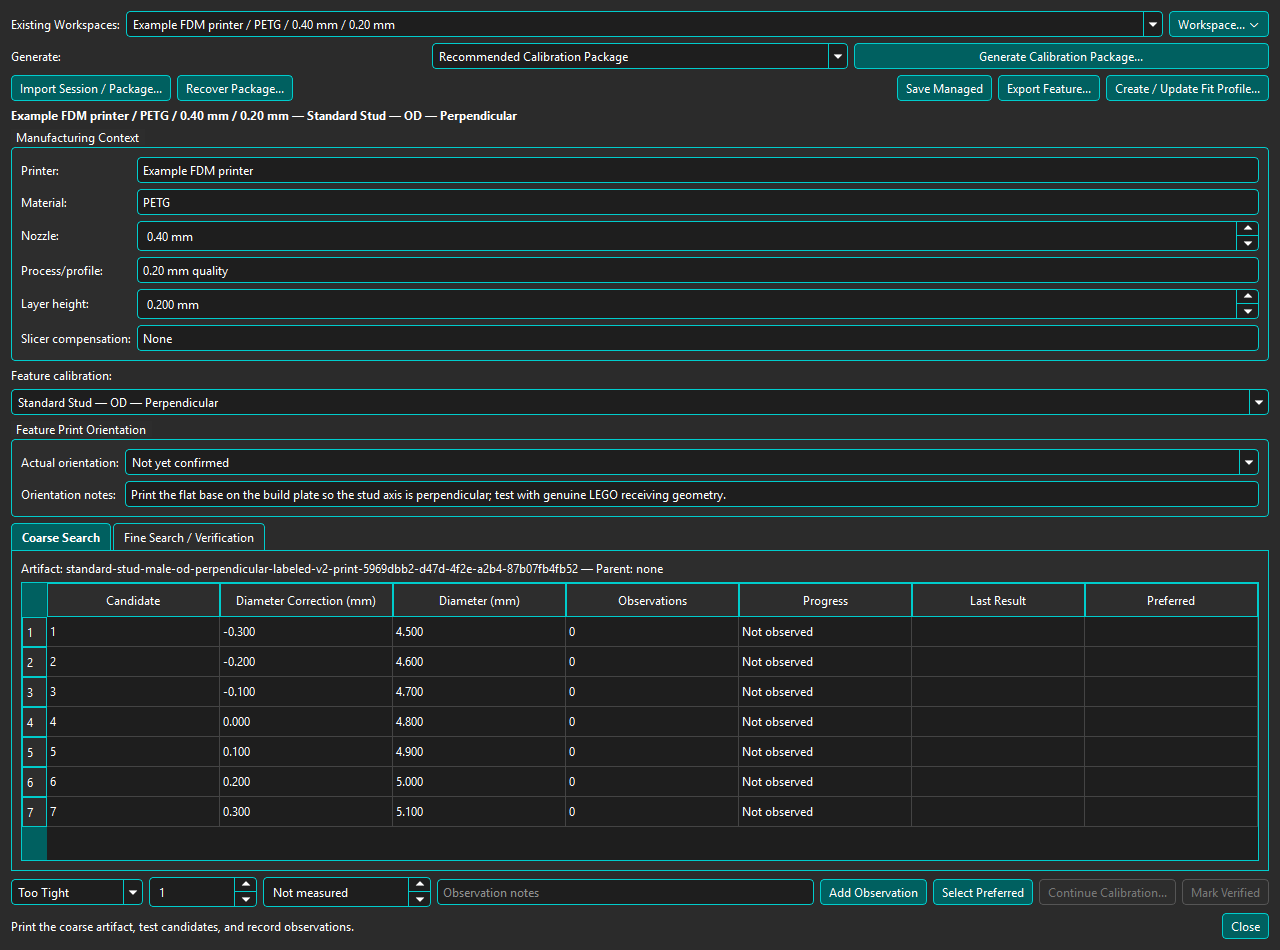This screenshot has width=1280, height=950.
Task: Close the calibration dialog
Action: pos(1245,927)
